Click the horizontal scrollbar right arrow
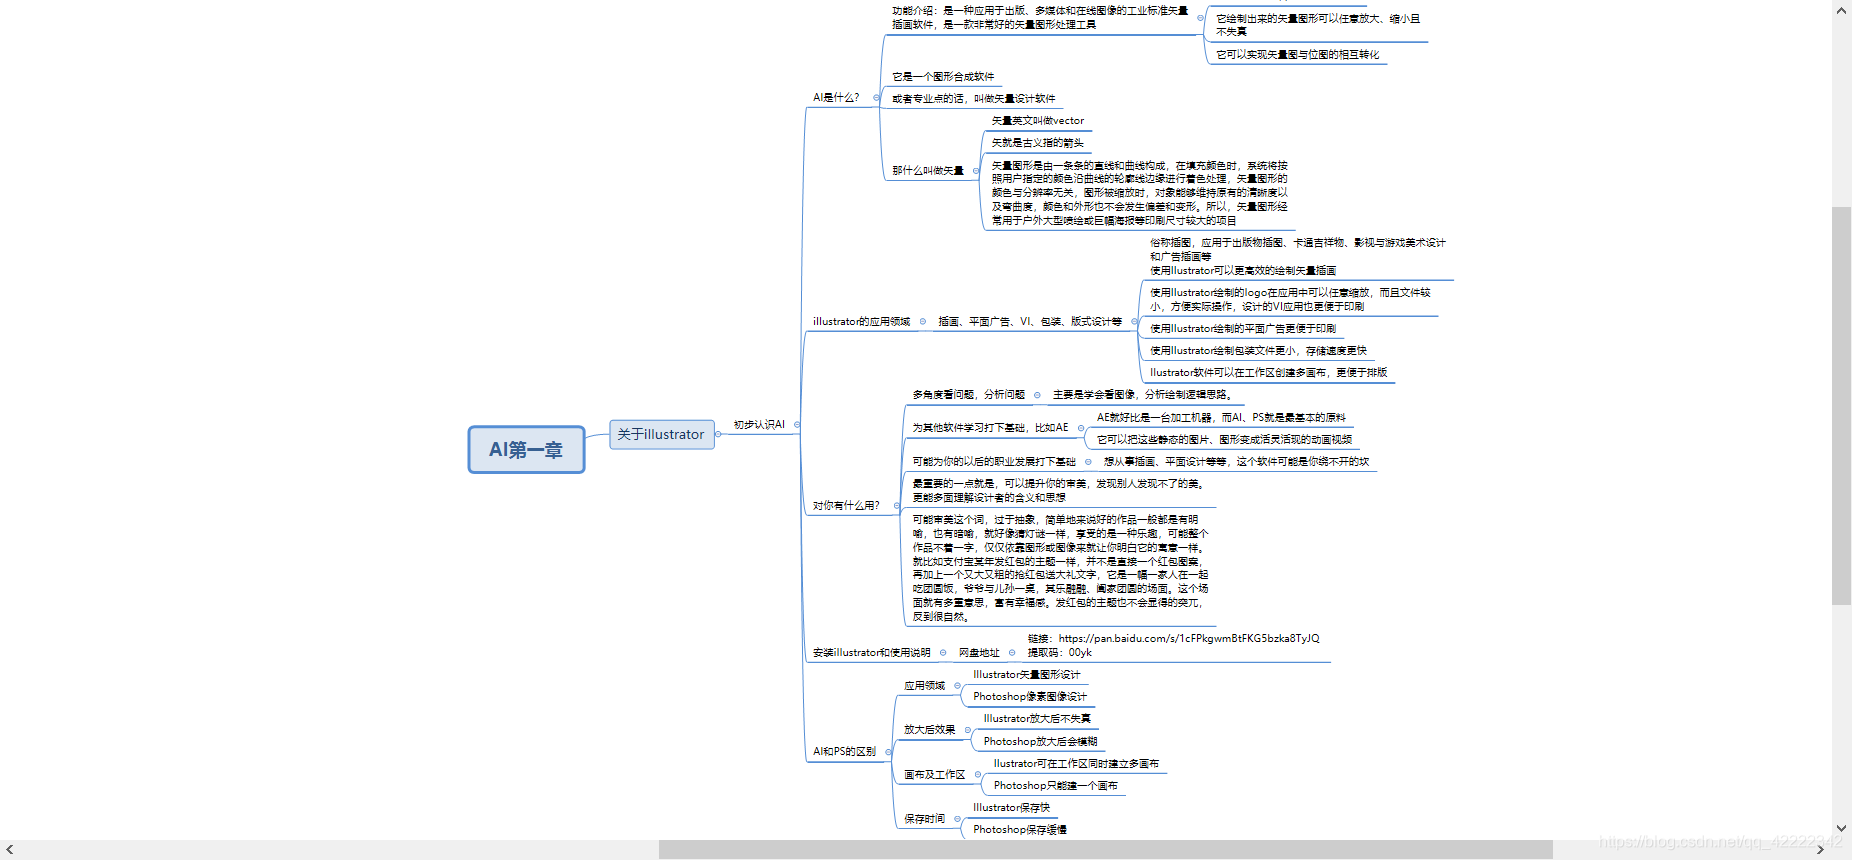1852x860 pixels. coord(1822,850)
